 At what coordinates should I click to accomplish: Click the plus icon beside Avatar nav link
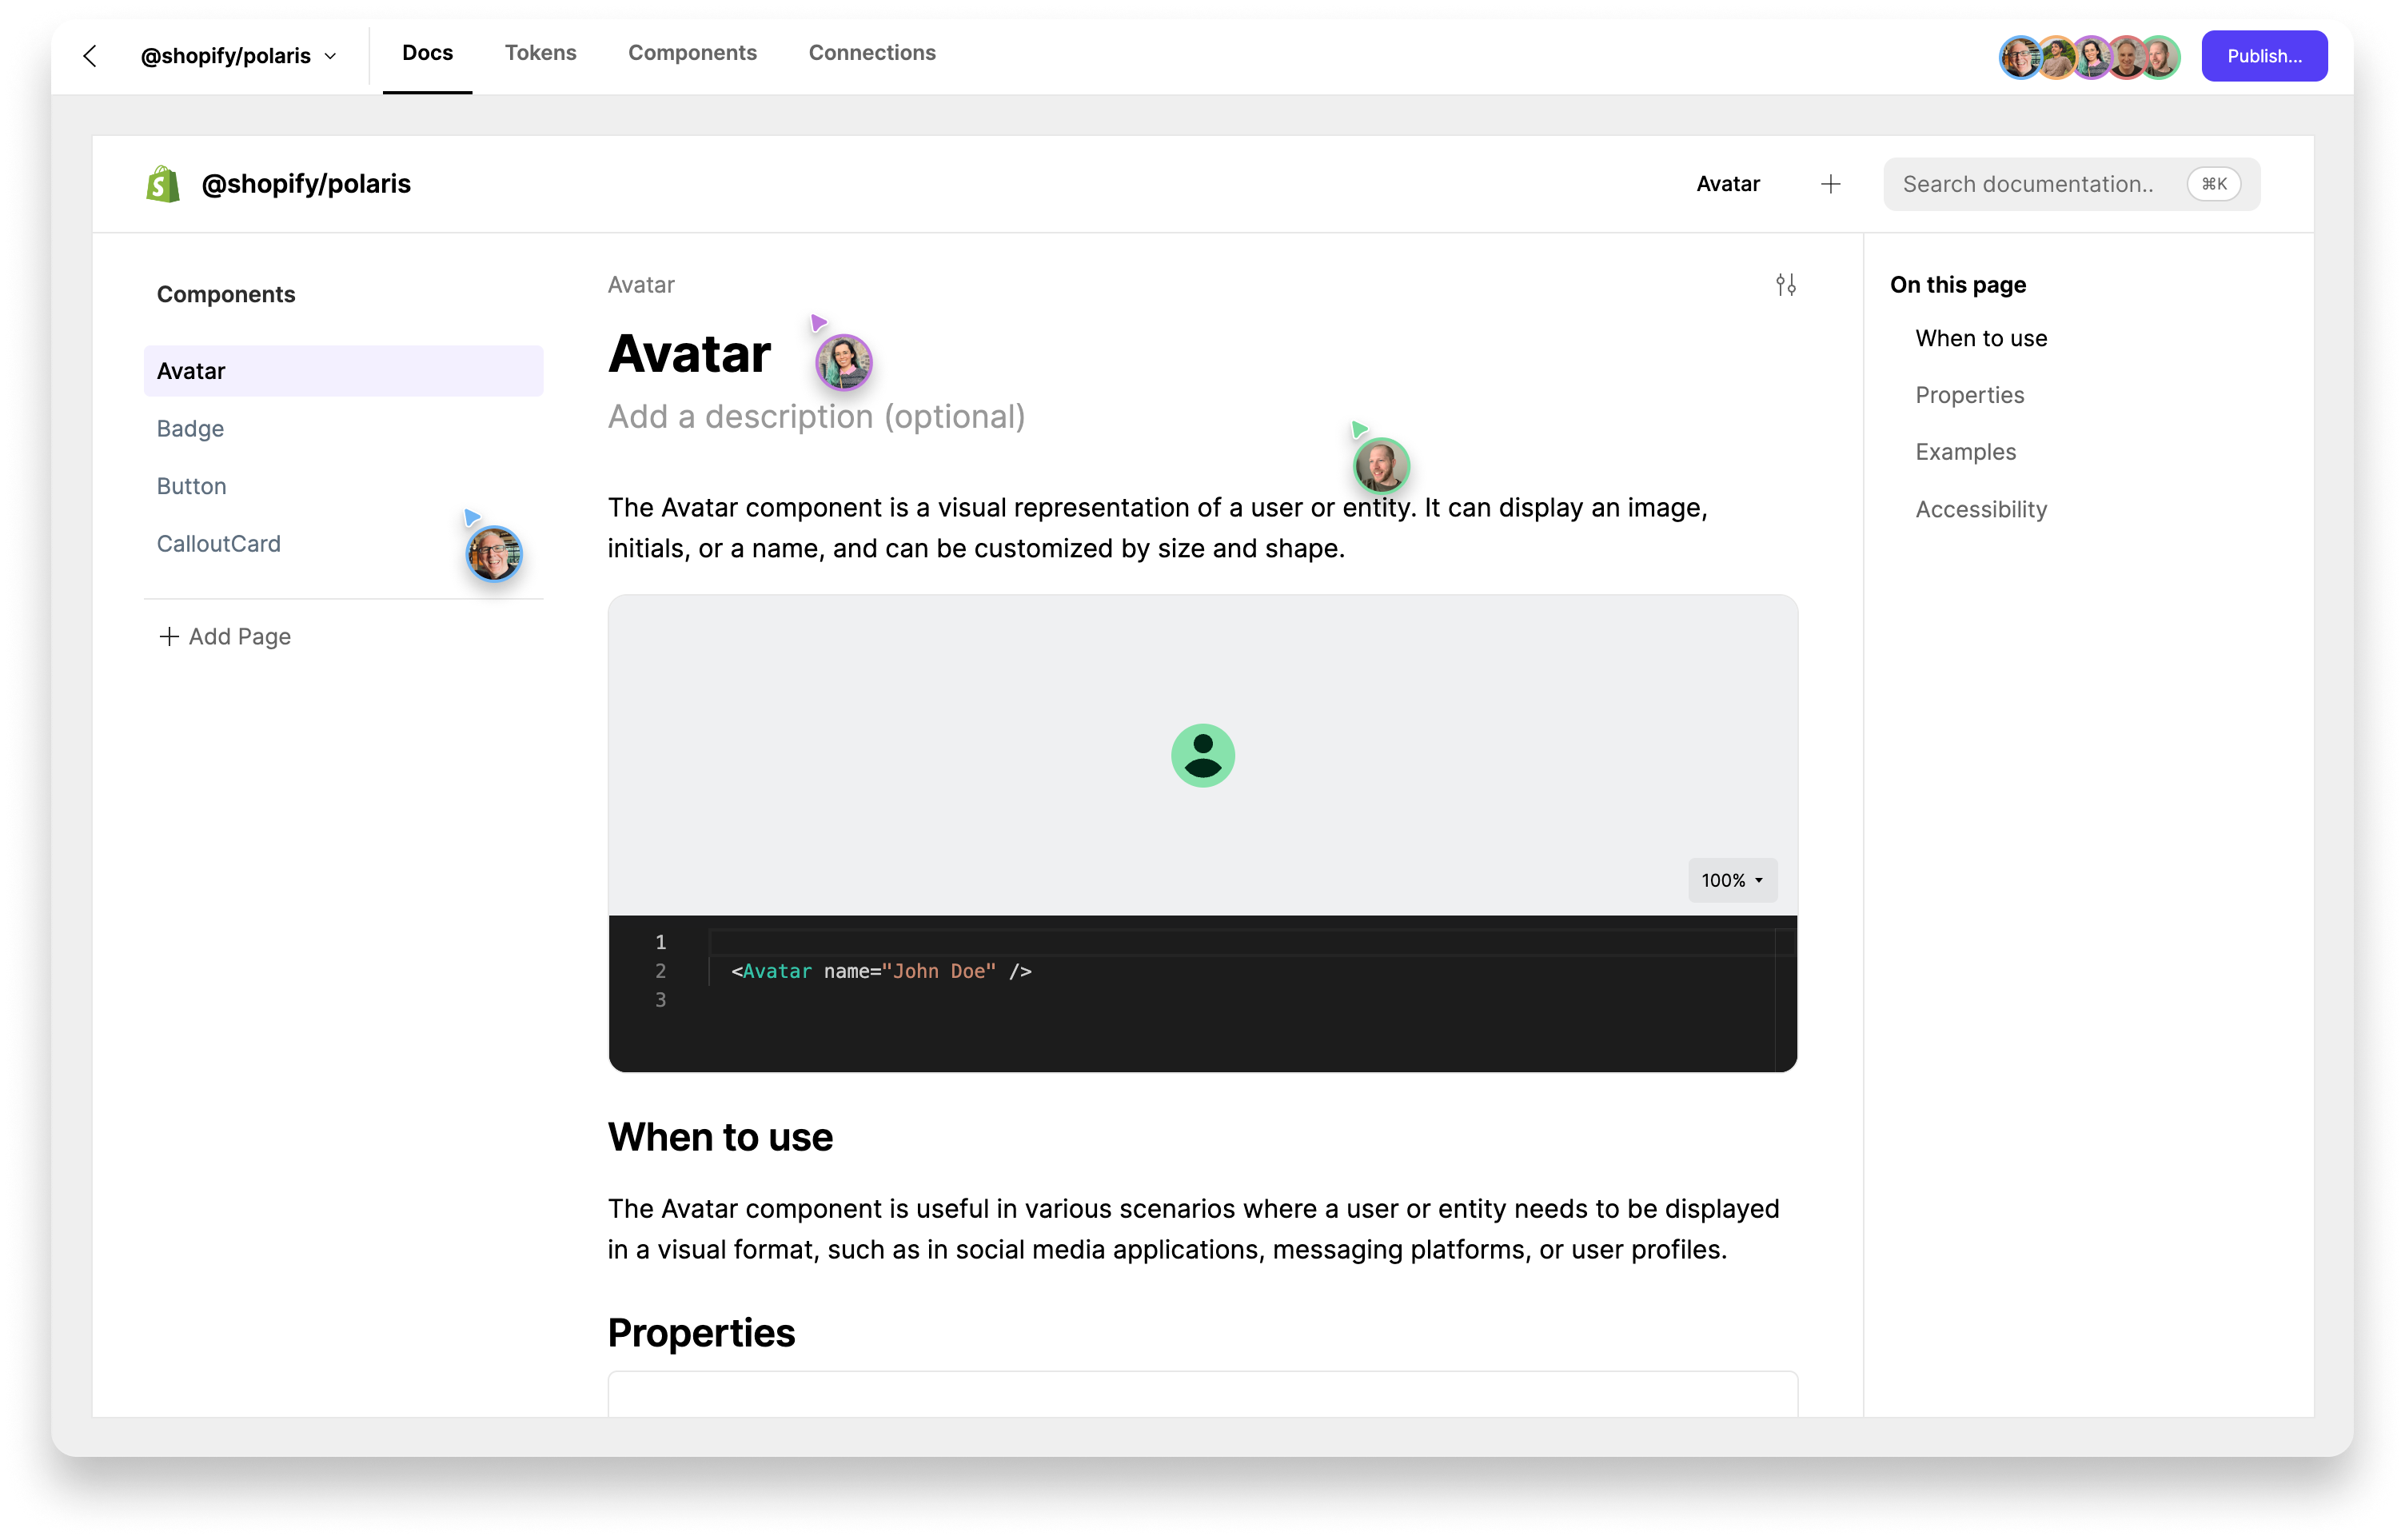pos(1830,184)
